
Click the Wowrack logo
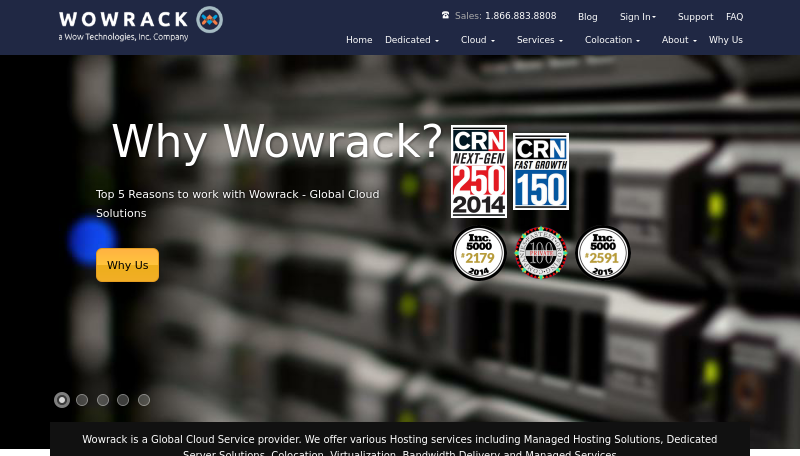pyautogui.click(x=141, y=23)
